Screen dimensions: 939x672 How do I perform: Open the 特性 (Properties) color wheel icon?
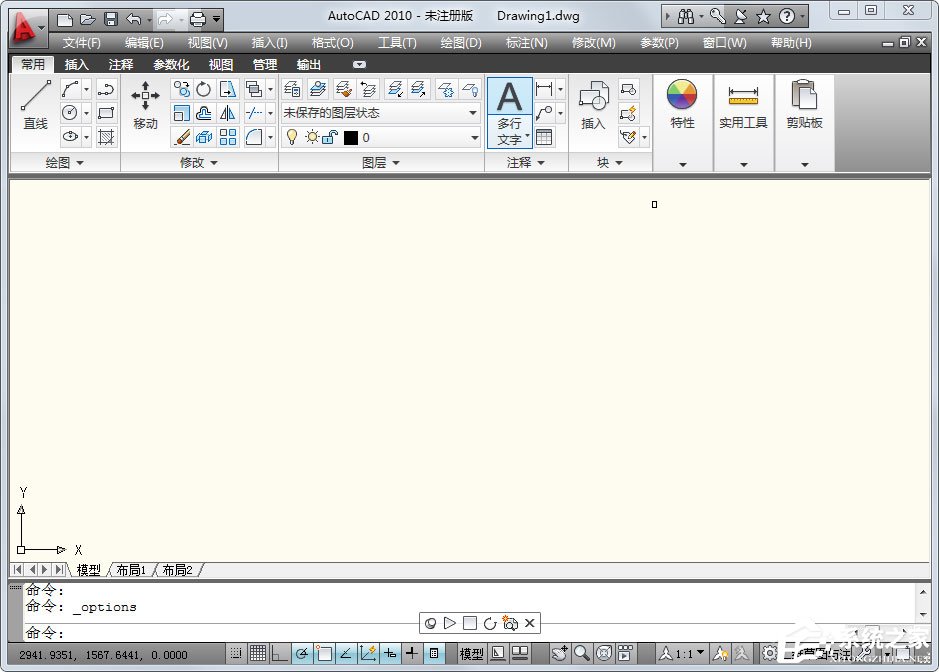pos(681,95)
